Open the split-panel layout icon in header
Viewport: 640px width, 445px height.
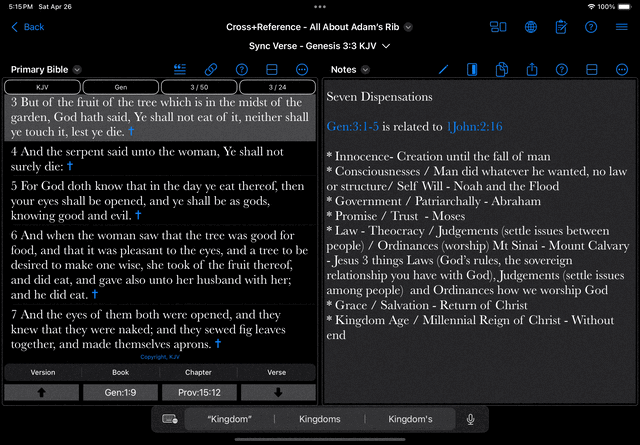pyautogui.click(x=498, y=27)
